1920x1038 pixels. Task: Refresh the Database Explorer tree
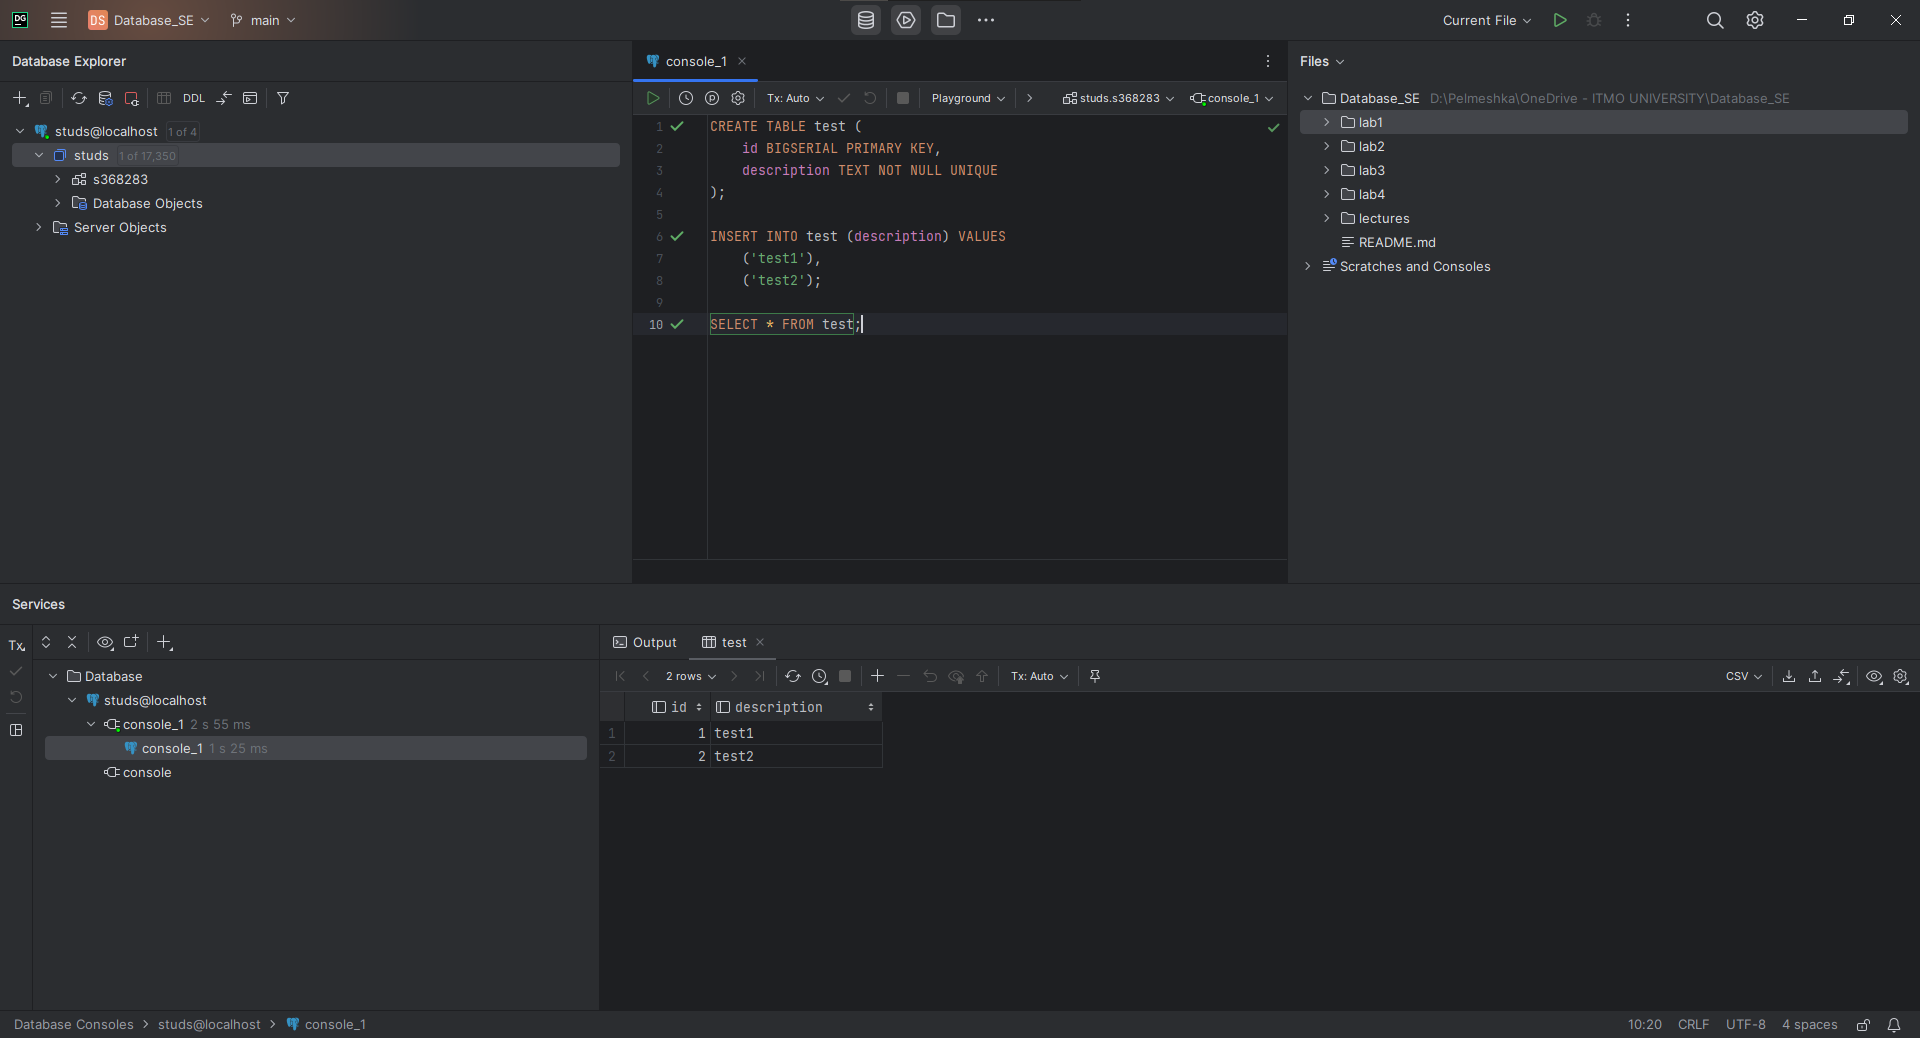[78, 98]
